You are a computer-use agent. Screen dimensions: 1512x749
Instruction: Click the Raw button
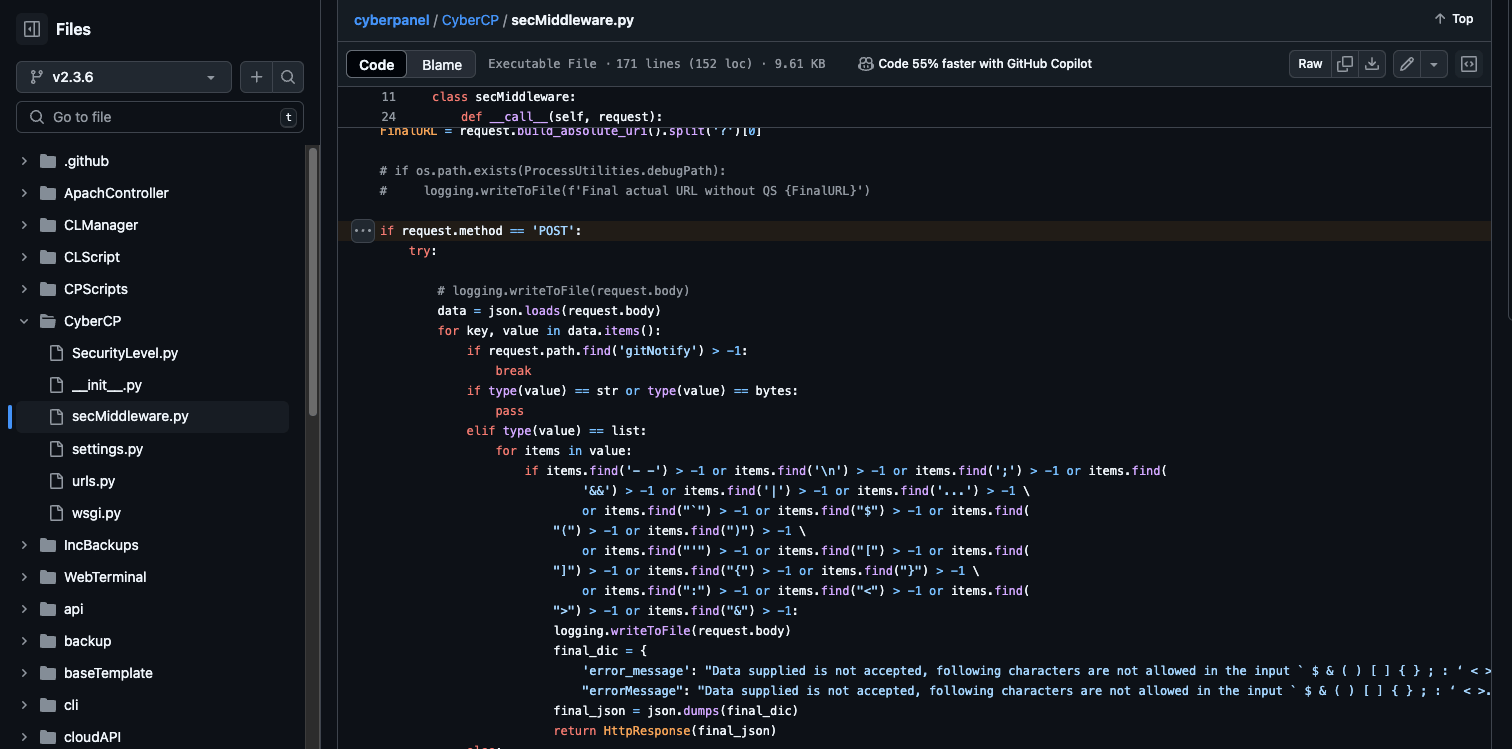[1310, 64]
